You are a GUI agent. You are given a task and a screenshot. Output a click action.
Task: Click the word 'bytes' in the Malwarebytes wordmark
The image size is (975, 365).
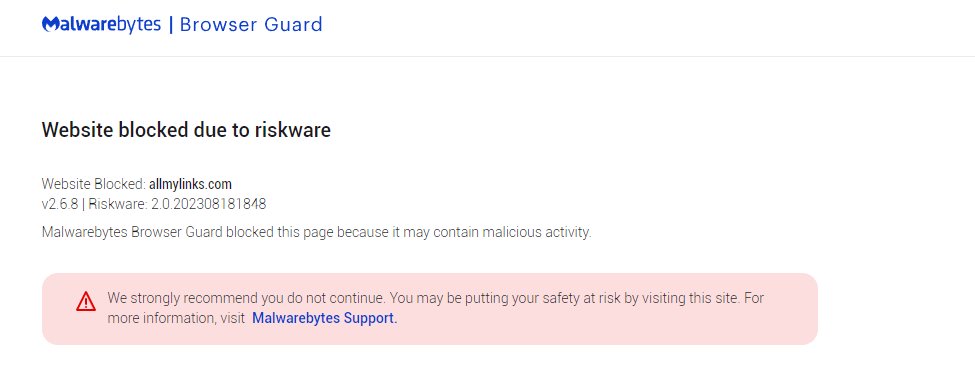(137, 25)
